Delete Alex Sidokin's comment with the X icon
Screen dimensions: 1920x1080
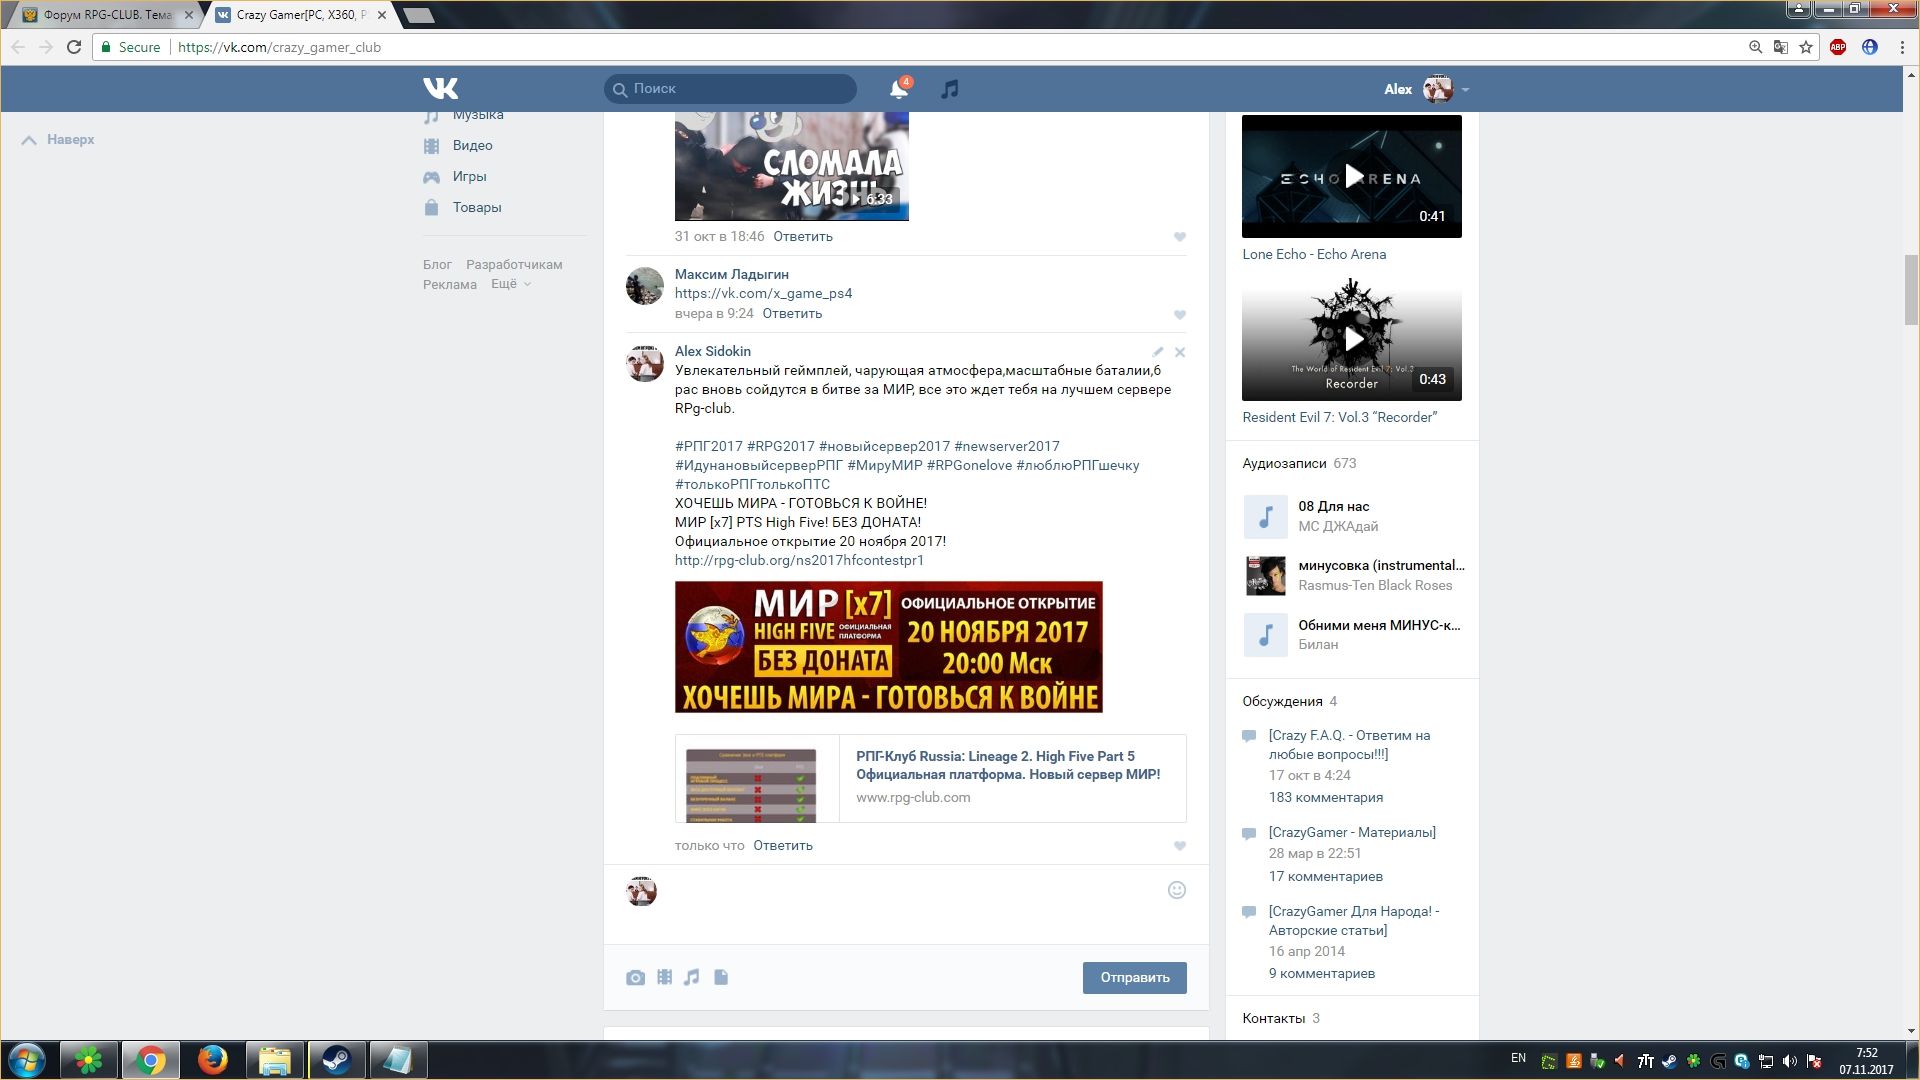1180,352
